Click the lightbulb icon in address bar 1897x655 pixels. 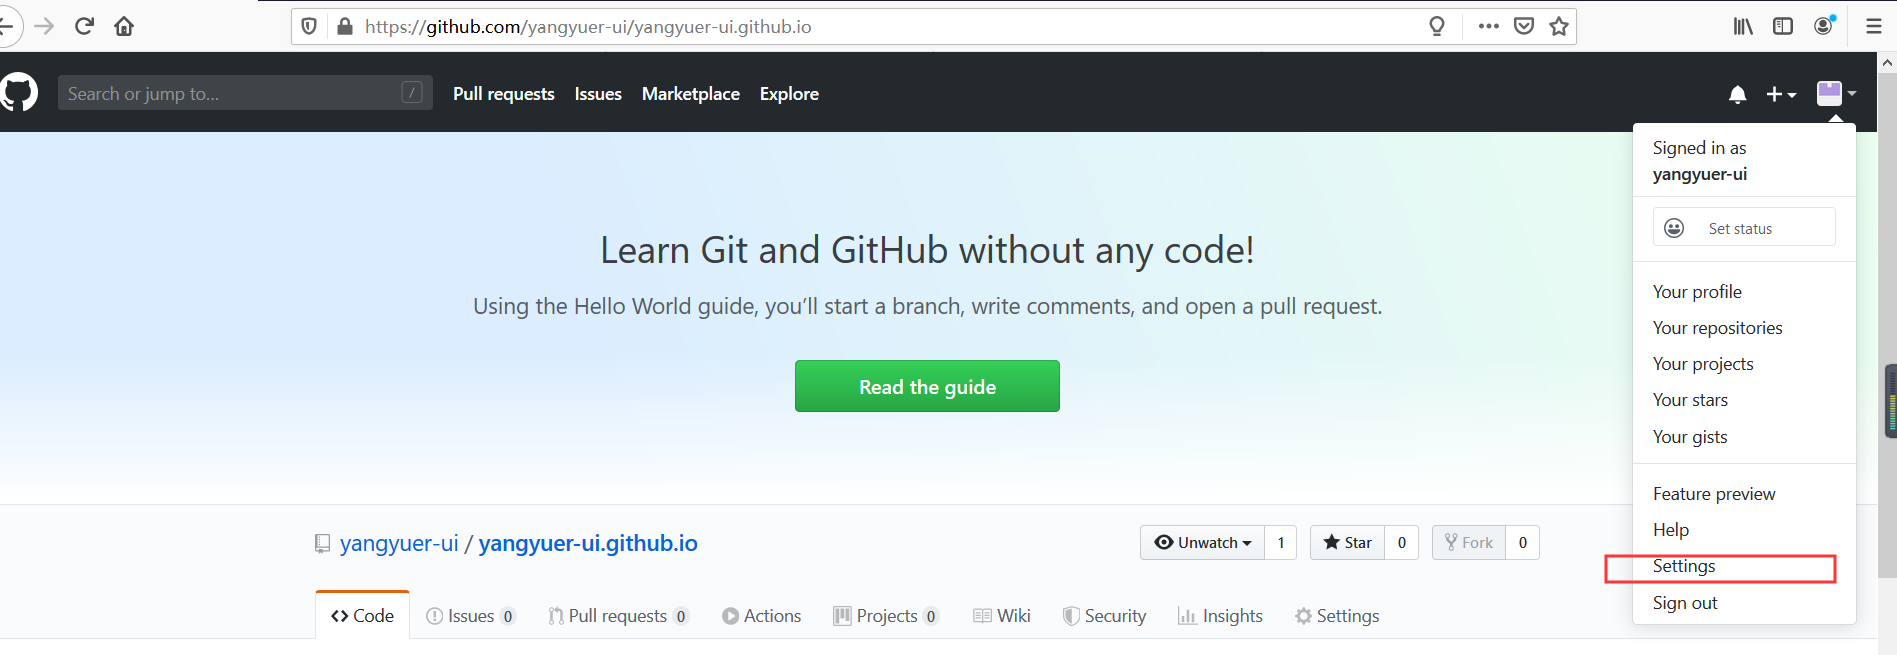pyautogui.click(x=1437, y=26)
